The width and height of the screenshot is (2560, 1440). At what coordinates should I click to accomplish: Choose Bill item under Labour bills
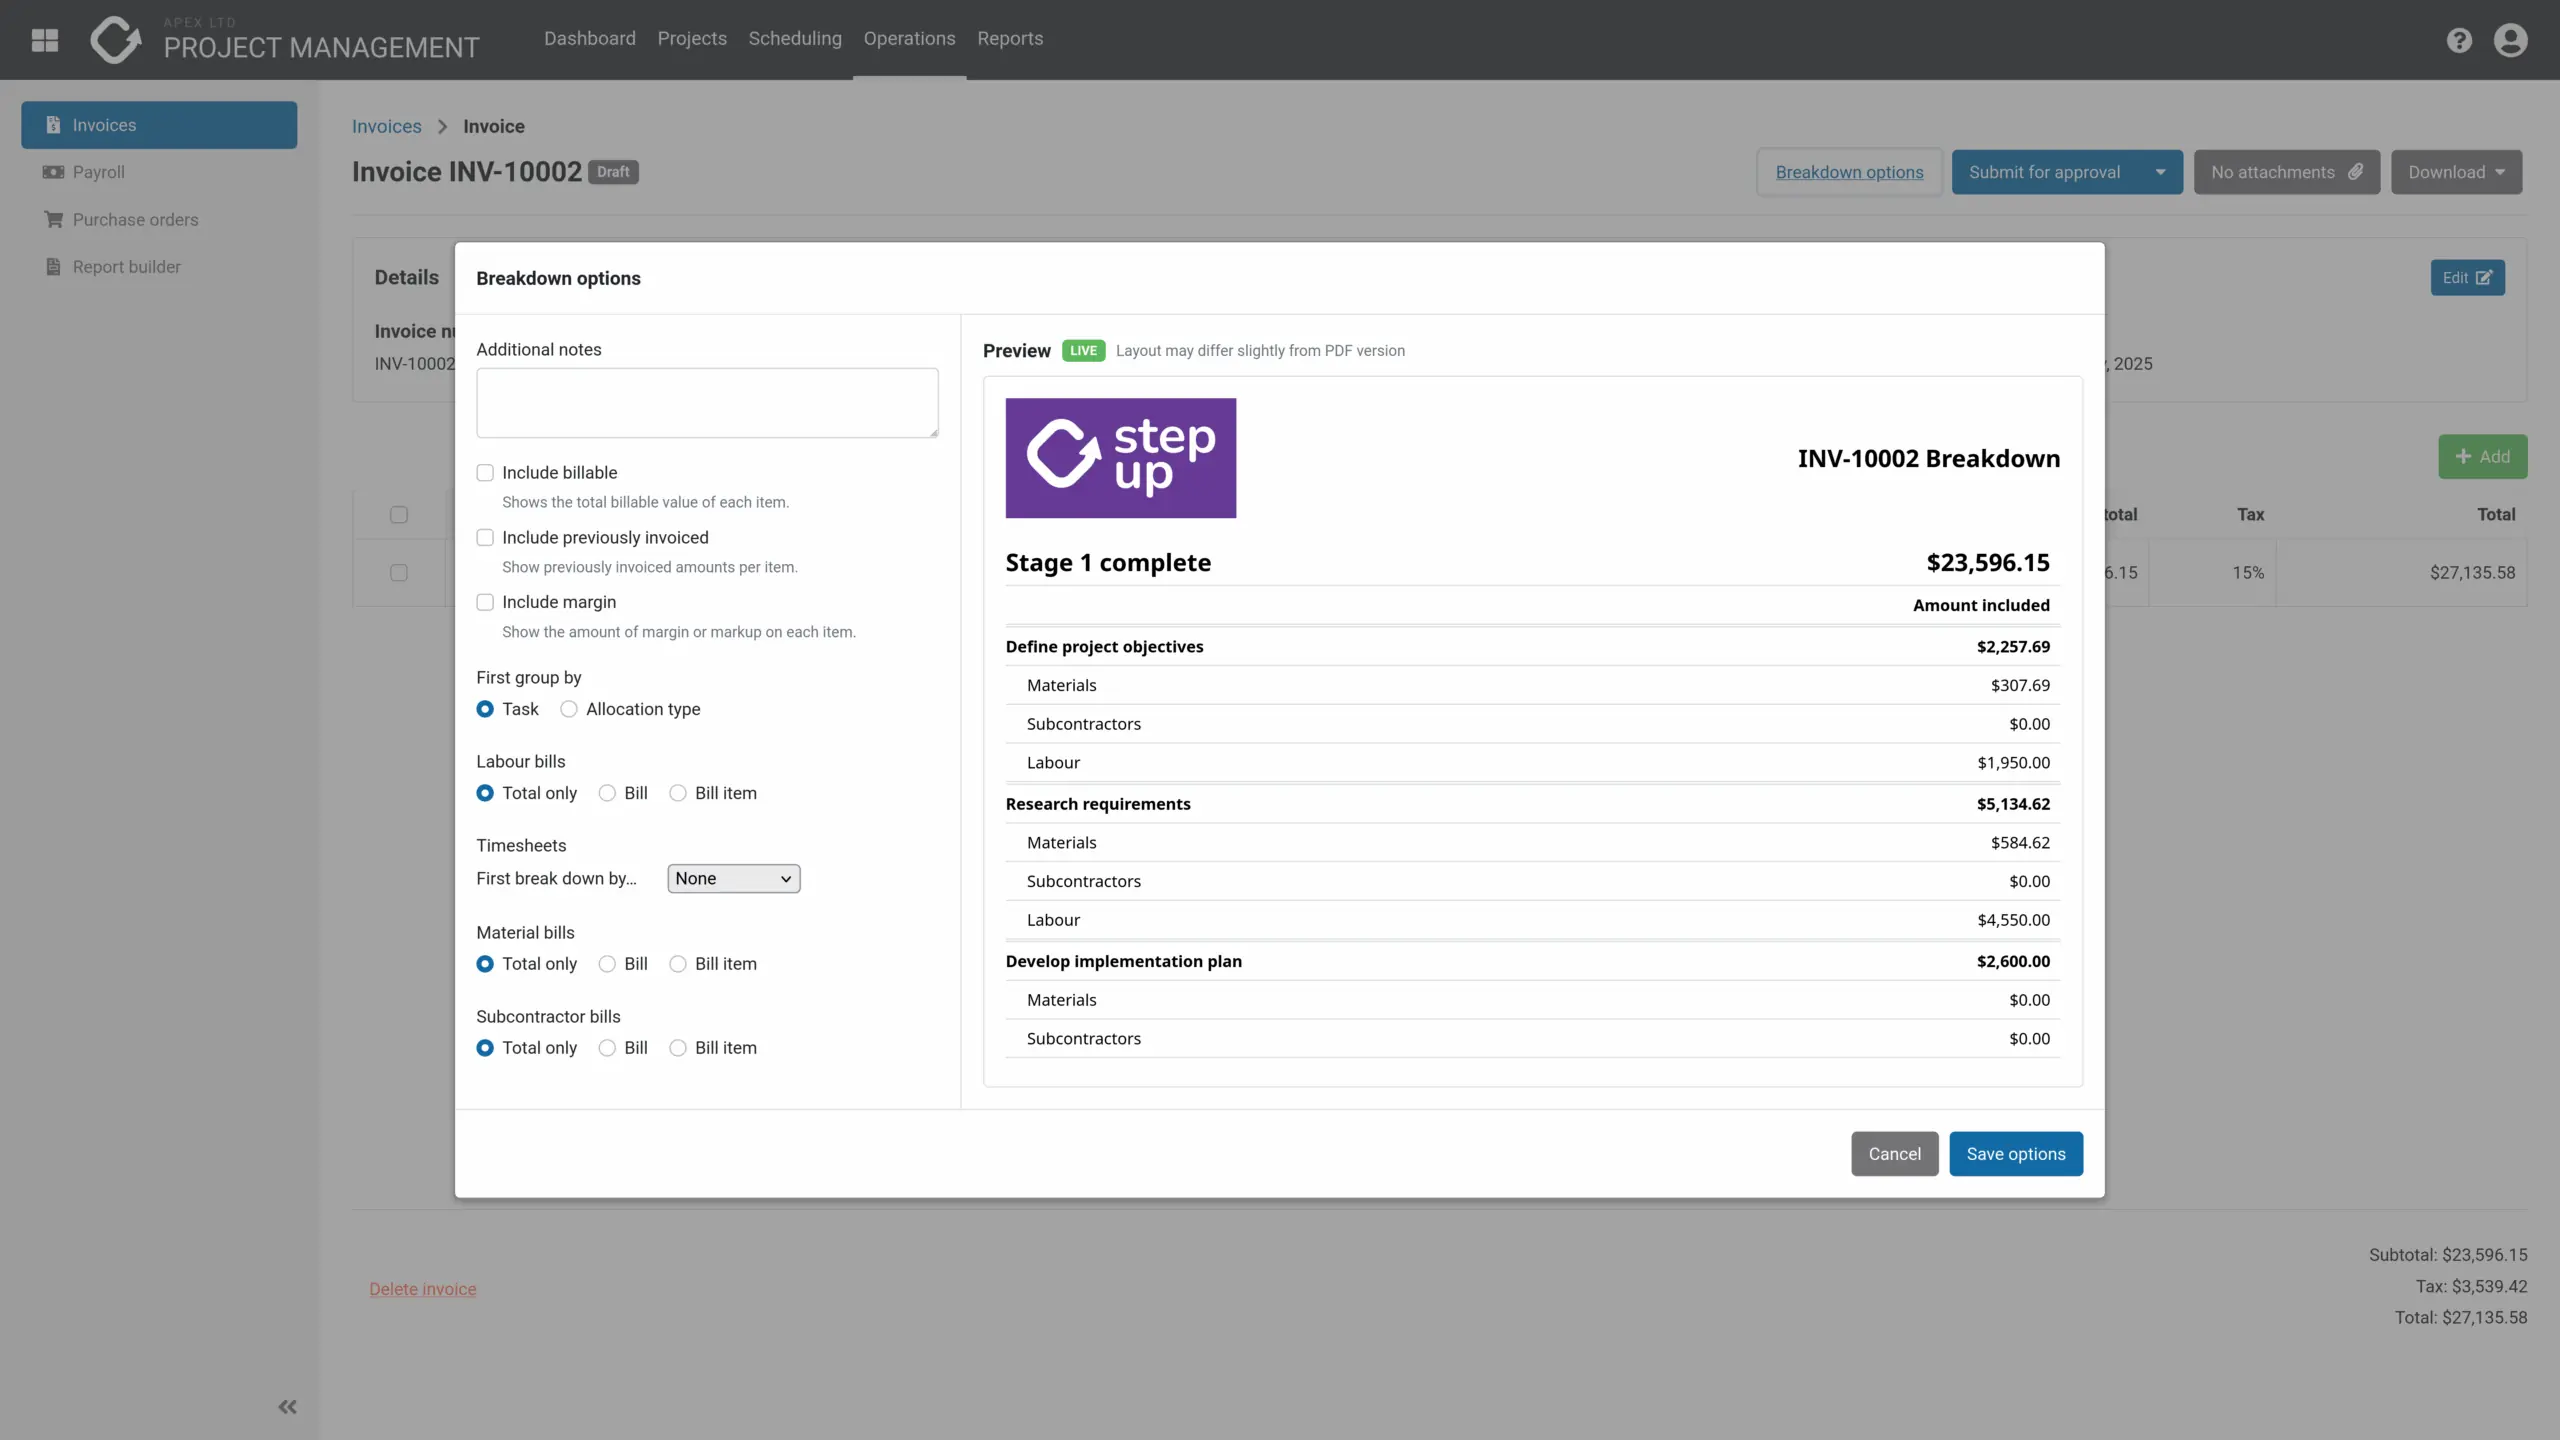tap(678, 793)
